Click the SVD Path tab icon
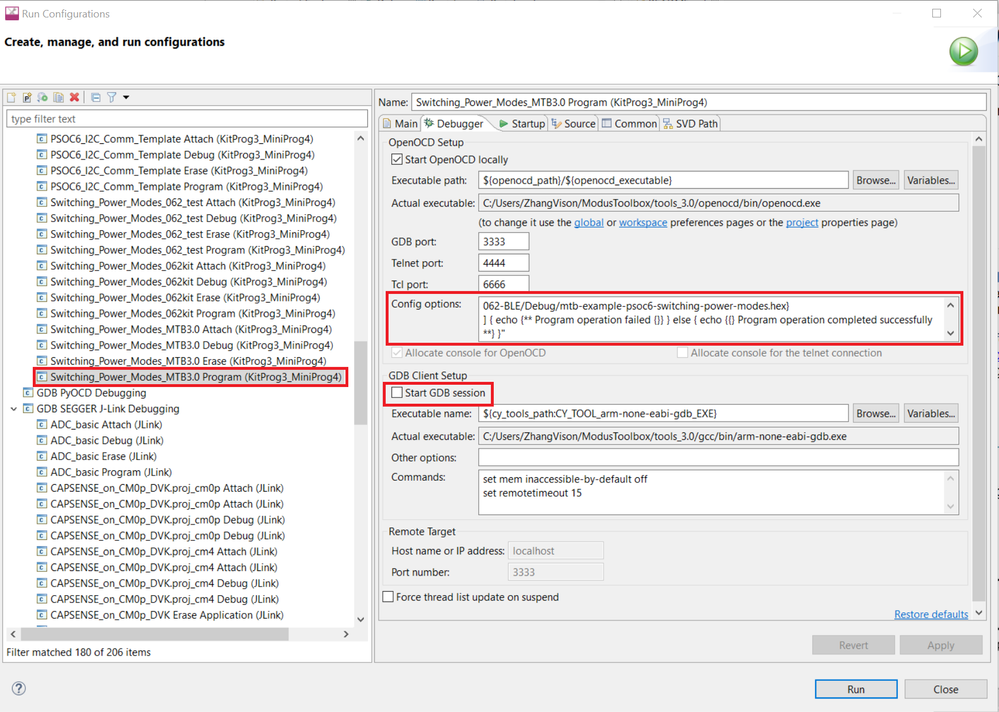The height and width of the screenshot is (712, 999). pyautogui.click(x=668, y=124)
